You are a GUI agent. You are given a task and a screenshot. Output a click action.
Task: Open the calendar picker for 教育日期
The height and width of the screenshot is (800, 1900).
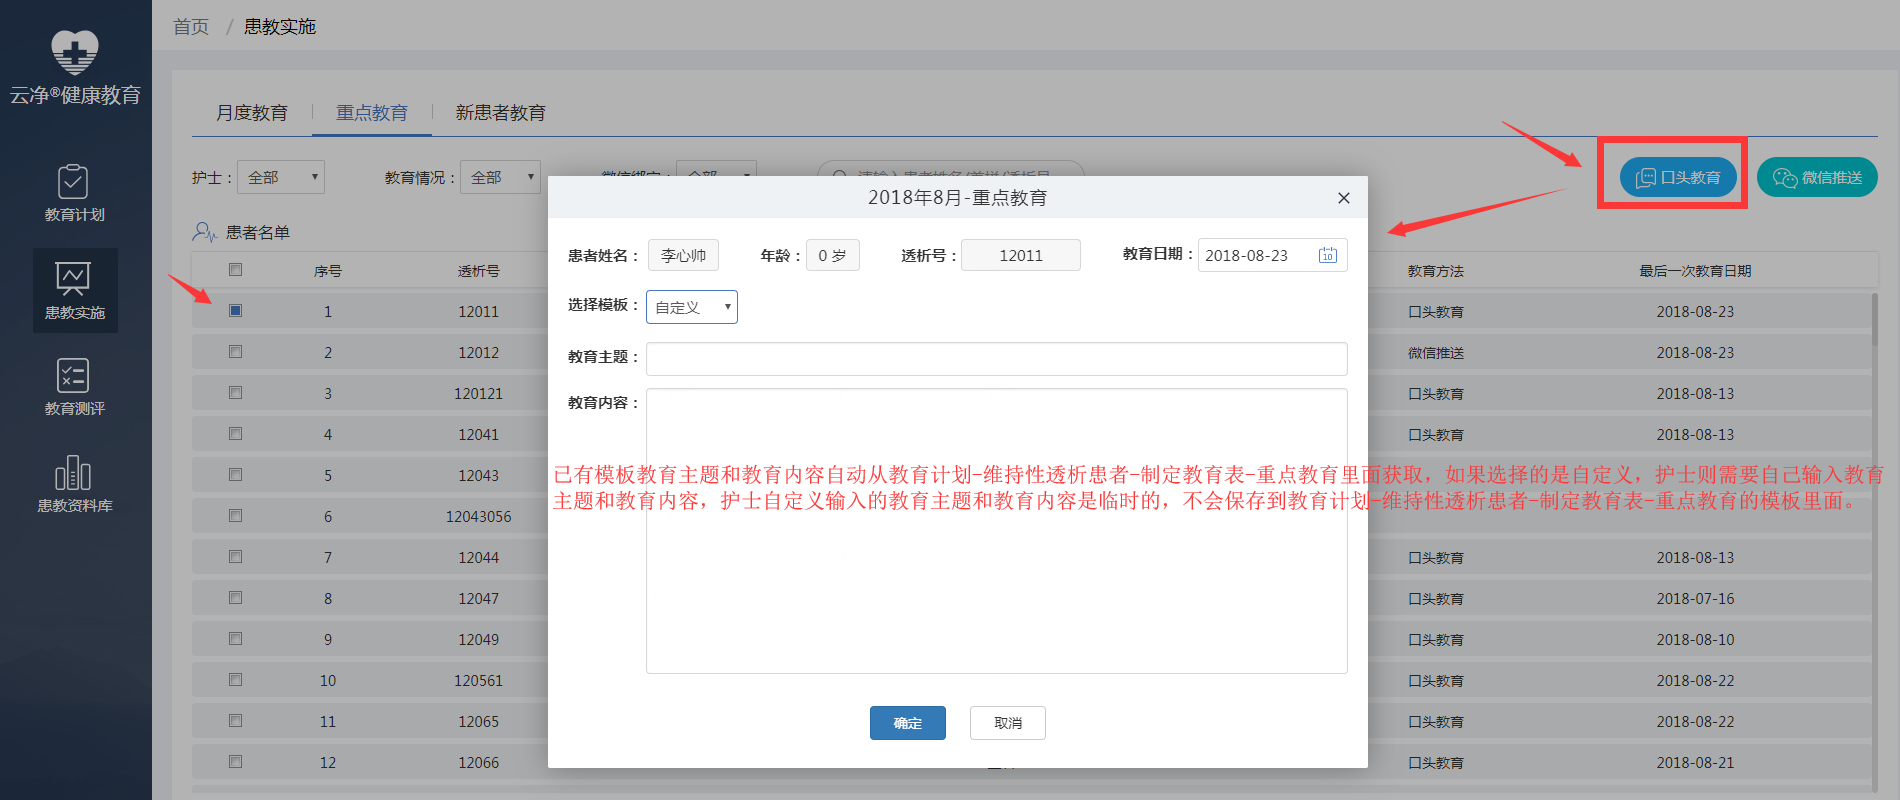1327,255
